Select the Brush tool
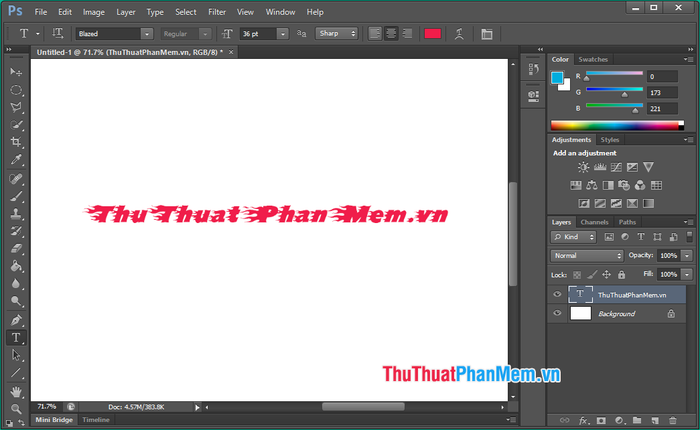The height and width of the screenshot is (430, 700). tap(16, 196)
